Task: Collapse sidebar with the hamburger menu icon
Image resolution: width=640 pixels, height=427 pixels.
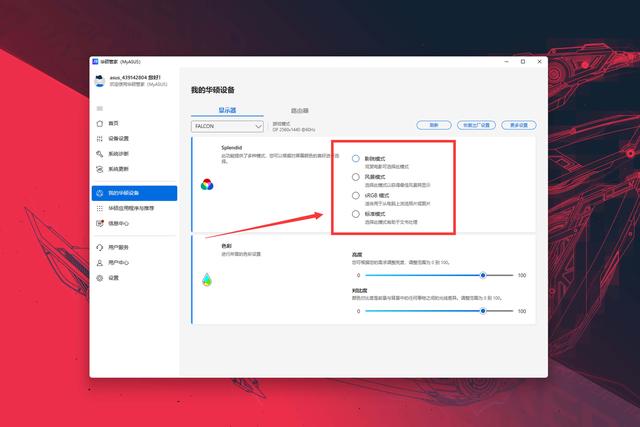Action: pyautogui.click(x=100, y=109)
